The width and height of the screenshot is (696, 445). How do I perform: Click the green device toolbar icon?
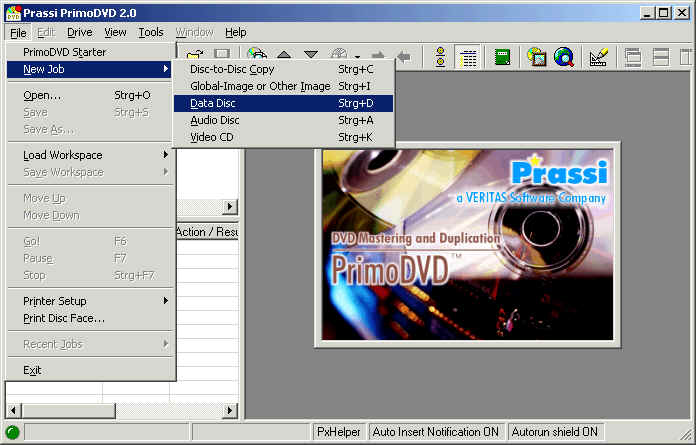coord(502,57)
